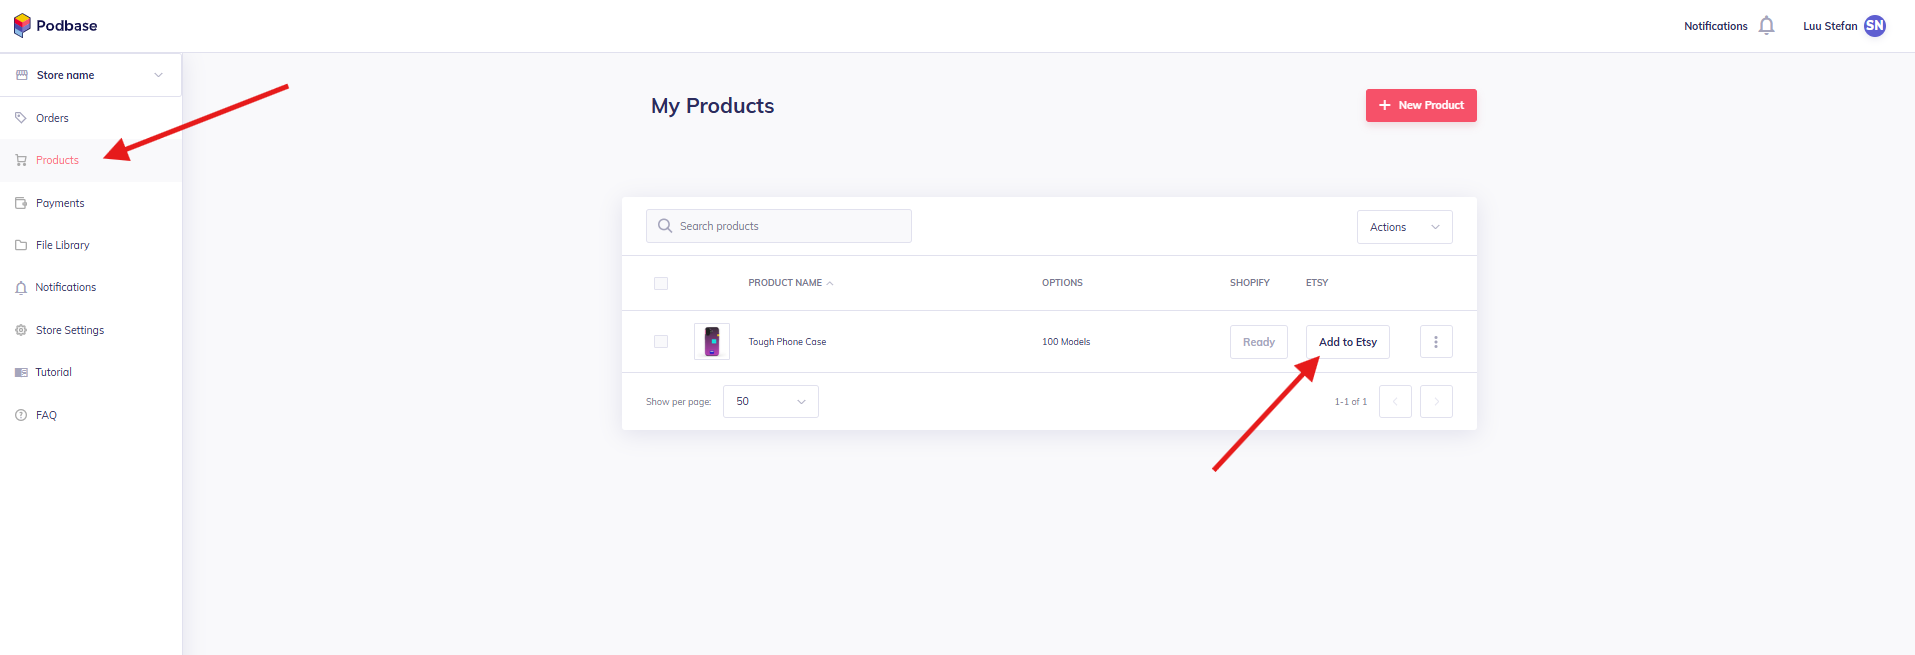This screenshot has height=655, width=1915.
Task: Go to previous page using left arrow
Action: tap(1395, 402)
